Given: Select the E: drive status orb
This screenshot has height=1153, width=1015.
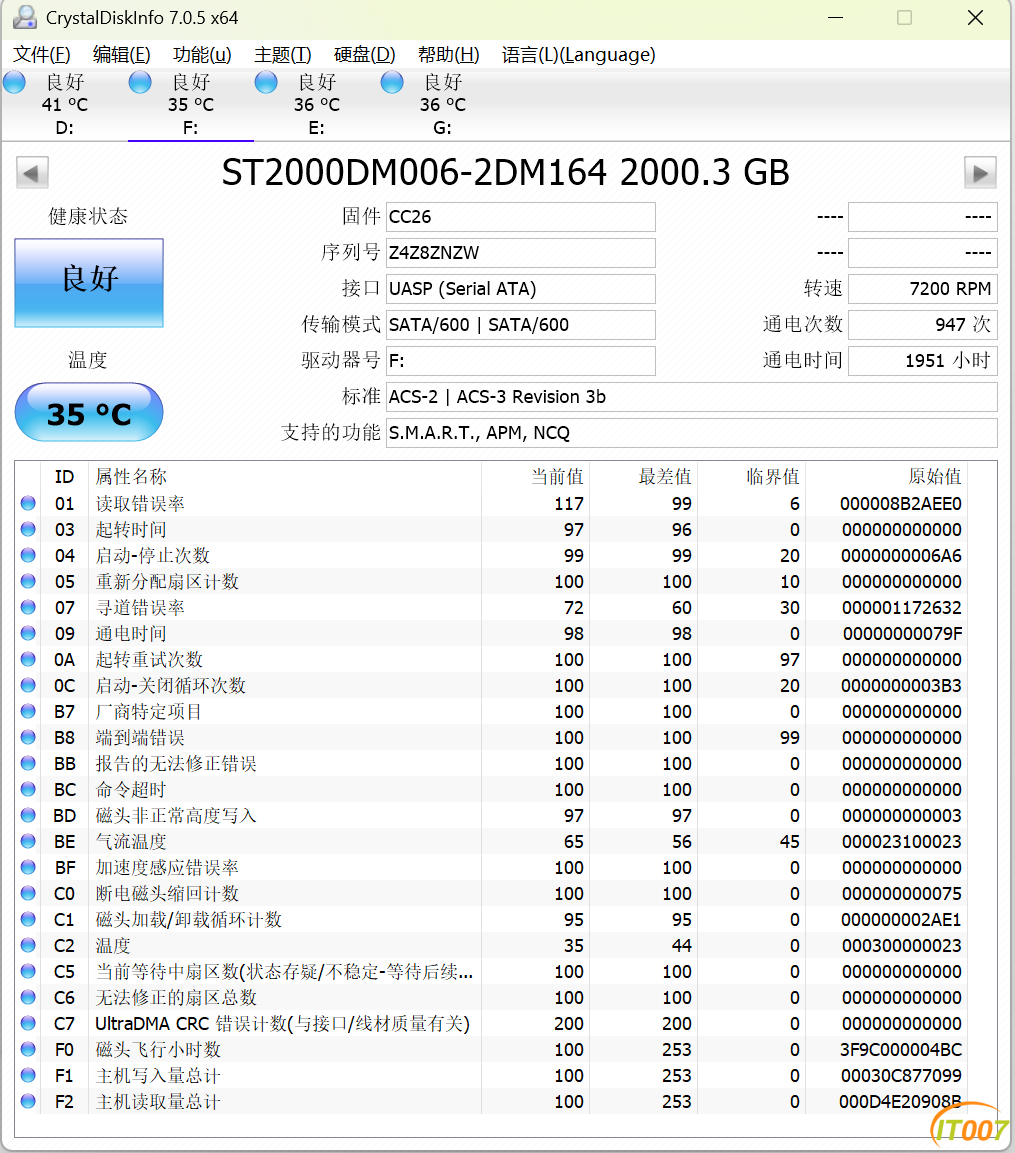Looking at the screenshot, I should coord(266,82).
